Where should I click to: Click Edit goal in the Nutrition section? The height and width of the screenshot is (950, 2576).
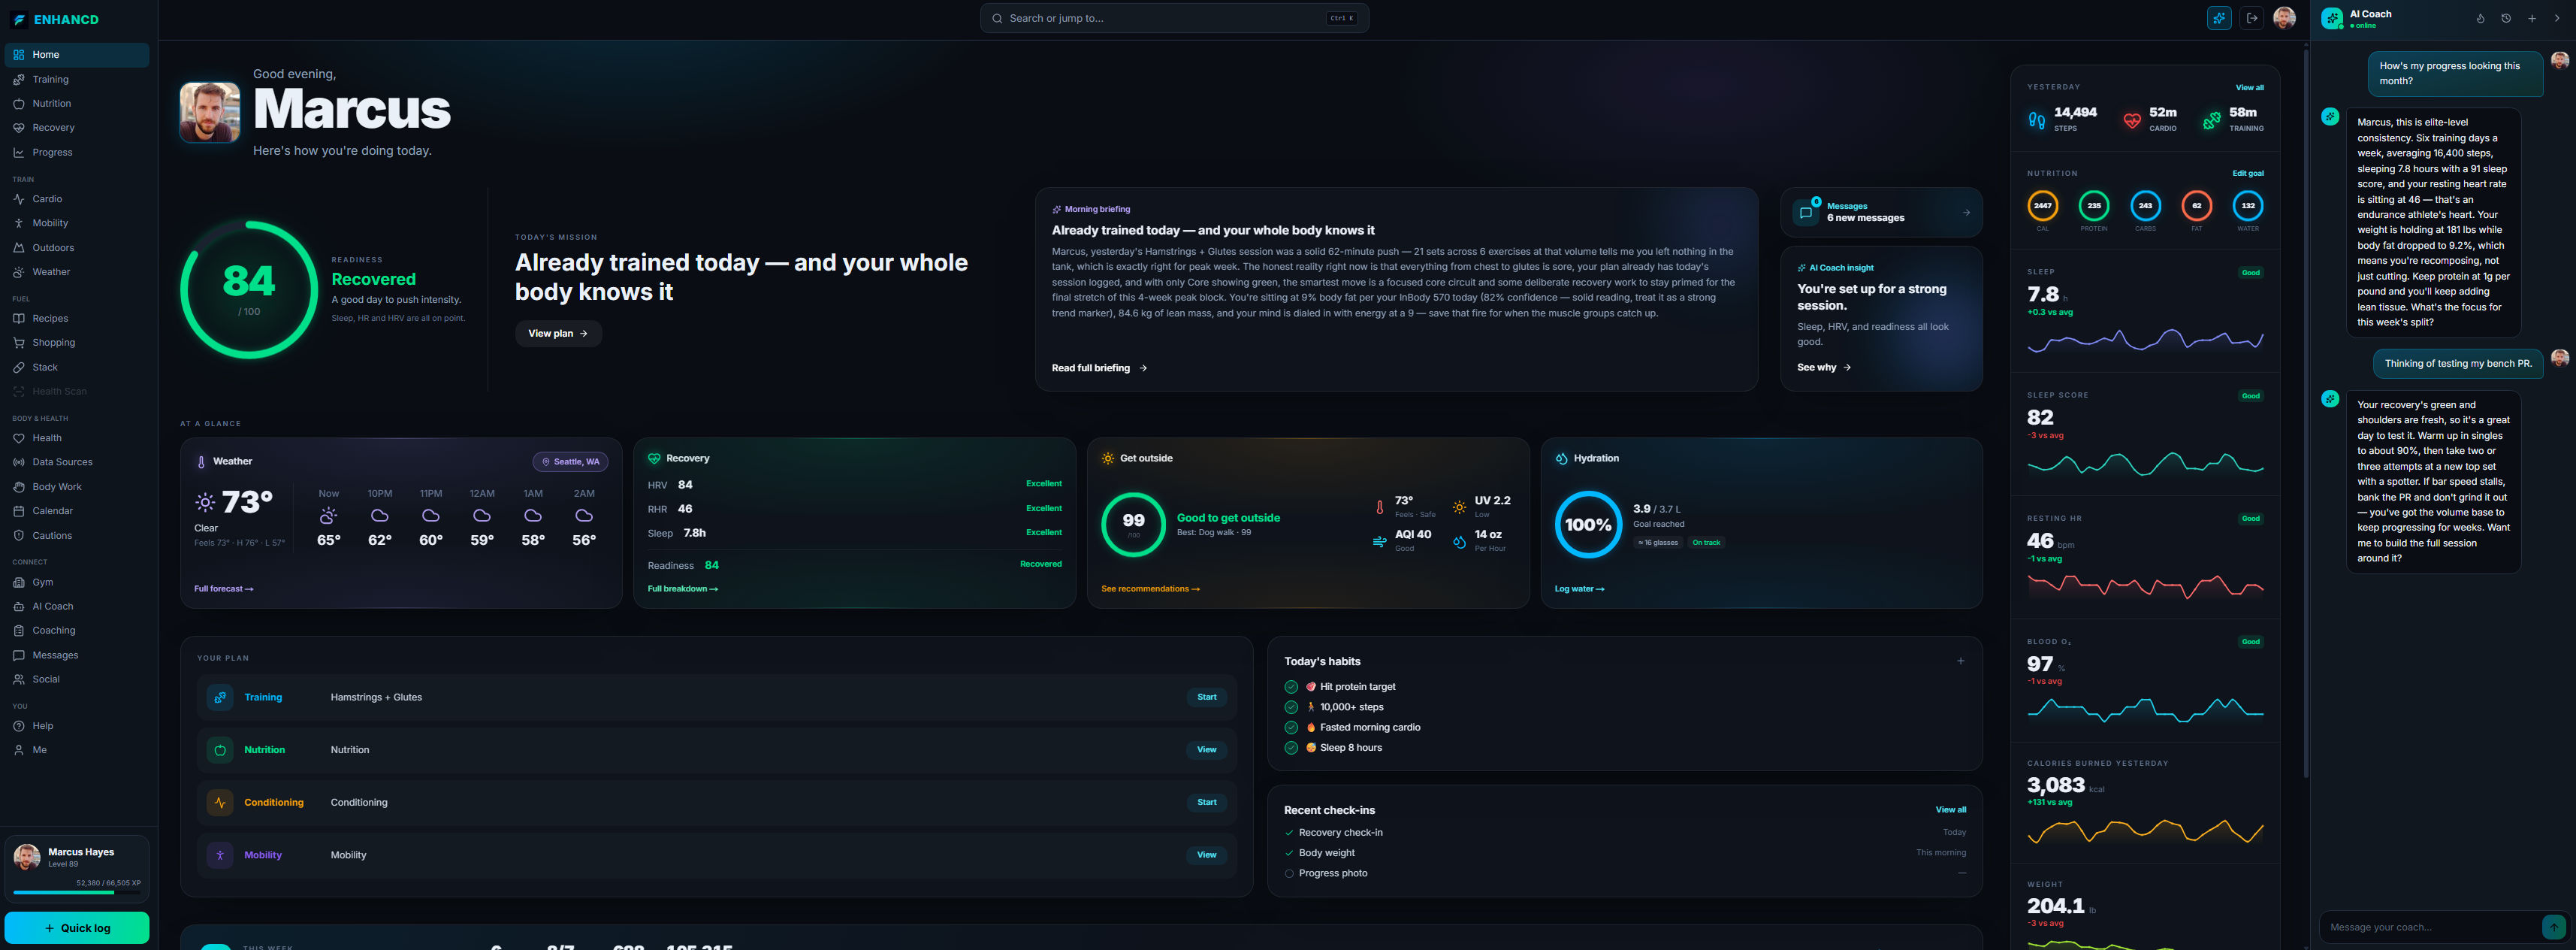2248,174
